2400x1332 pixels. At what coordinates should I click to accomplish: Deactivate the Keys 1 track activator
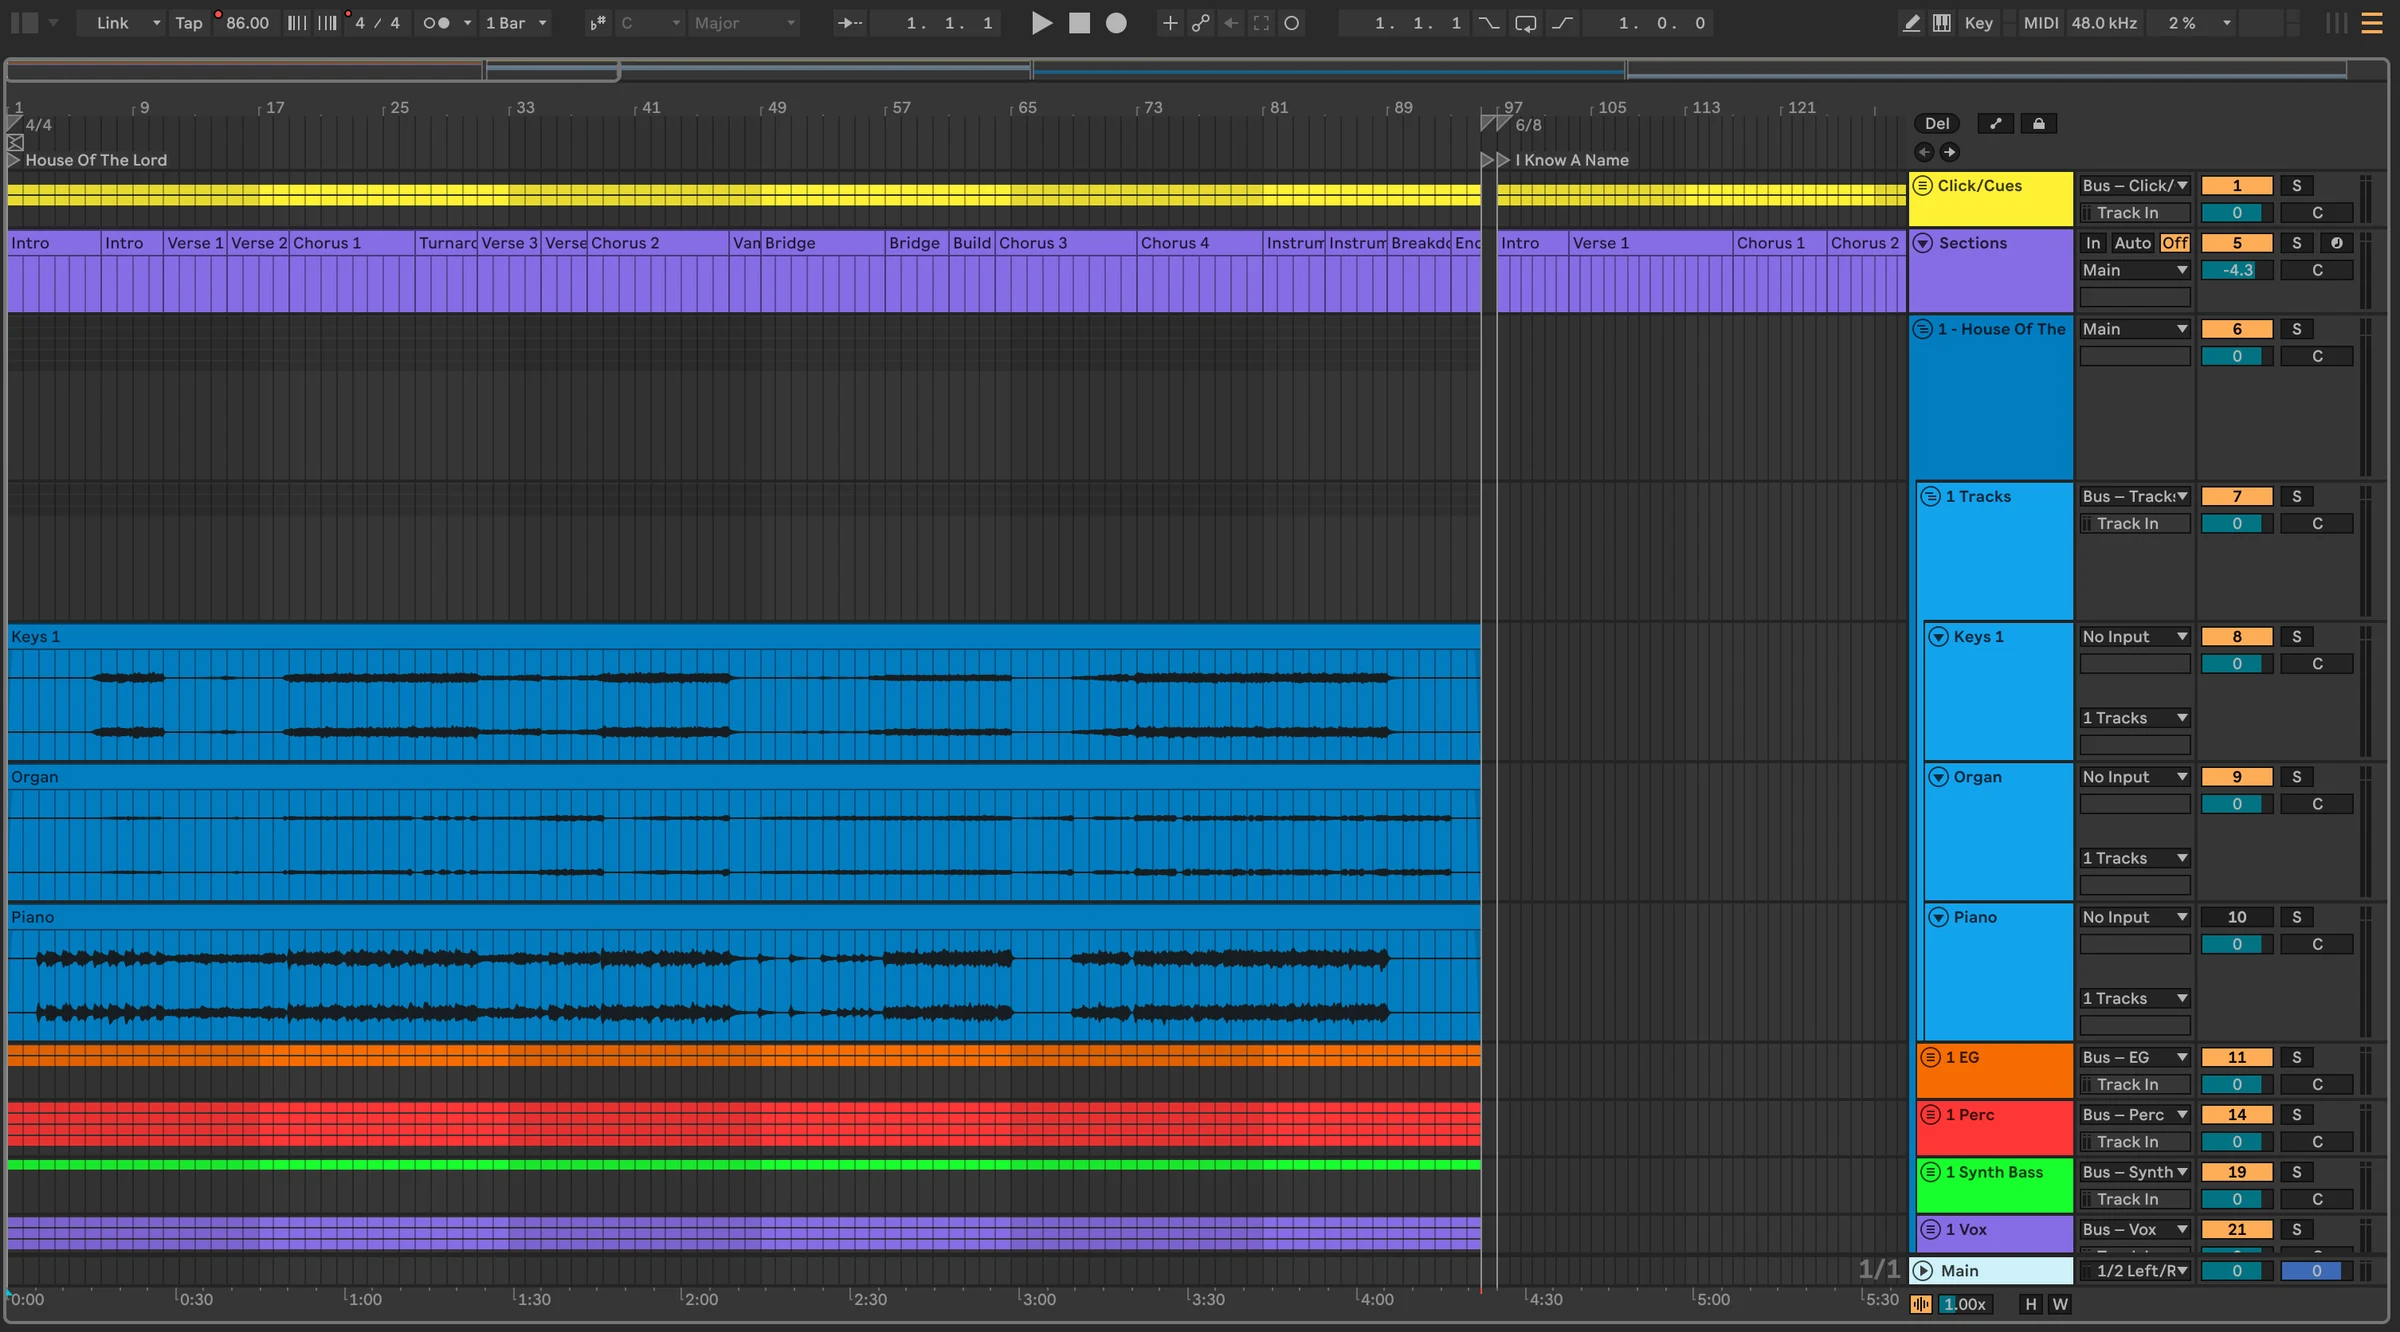tap(2237, 637)
